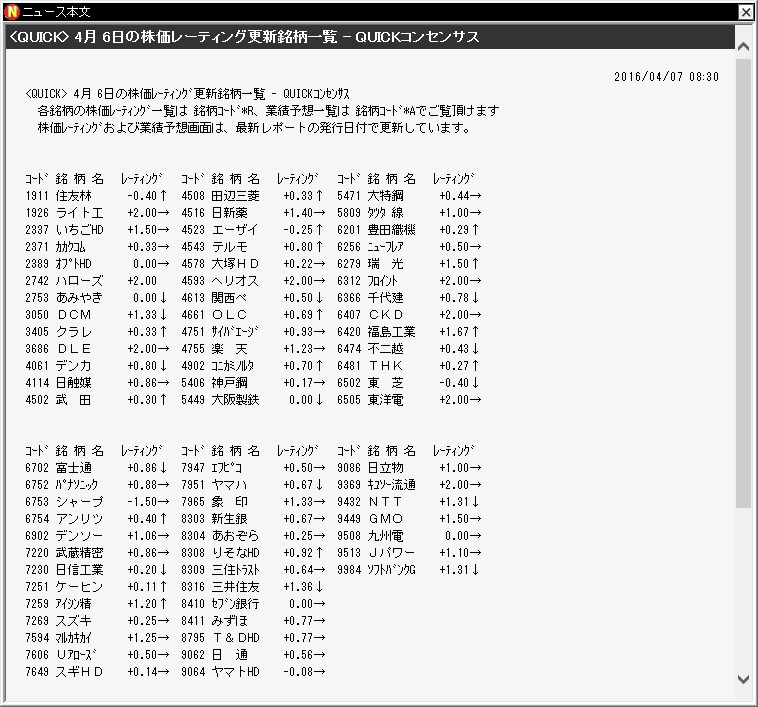Select row 6754 アンリツ
758x707 pixels.
point(97,519)
